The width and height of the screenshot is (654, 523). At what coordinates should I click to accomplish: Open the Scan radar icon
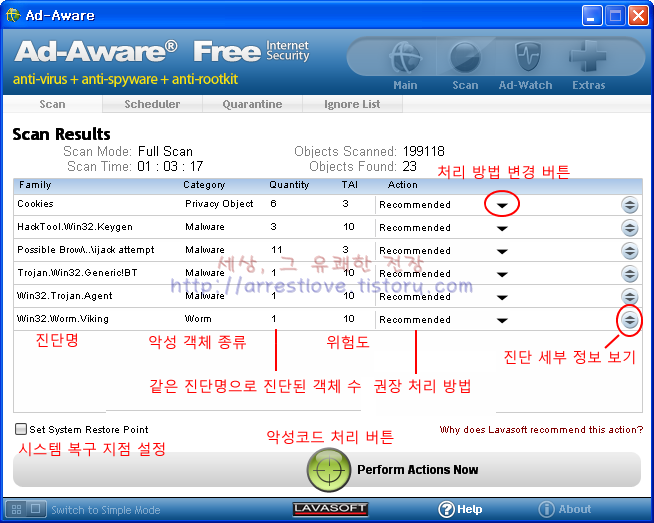pyautogui.click(x=465, y=58)
